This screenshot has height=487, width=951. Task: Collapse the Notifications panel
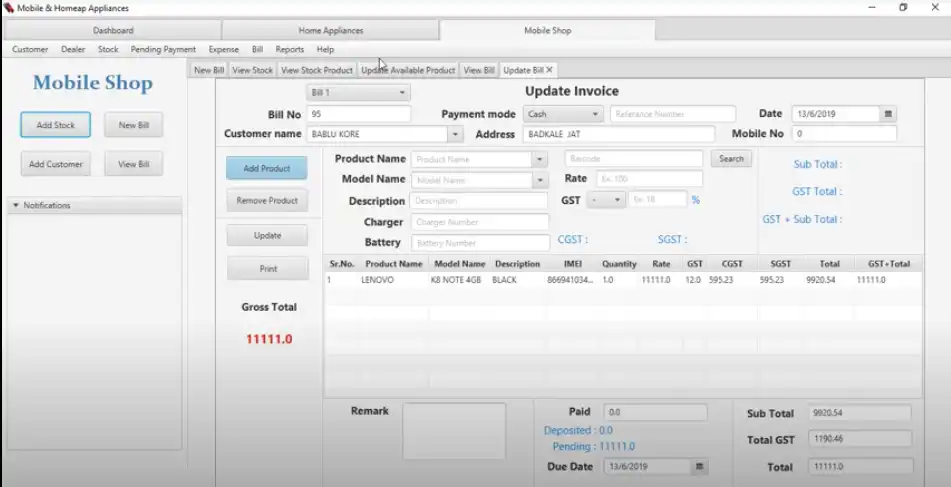click(x=16, y=206)
